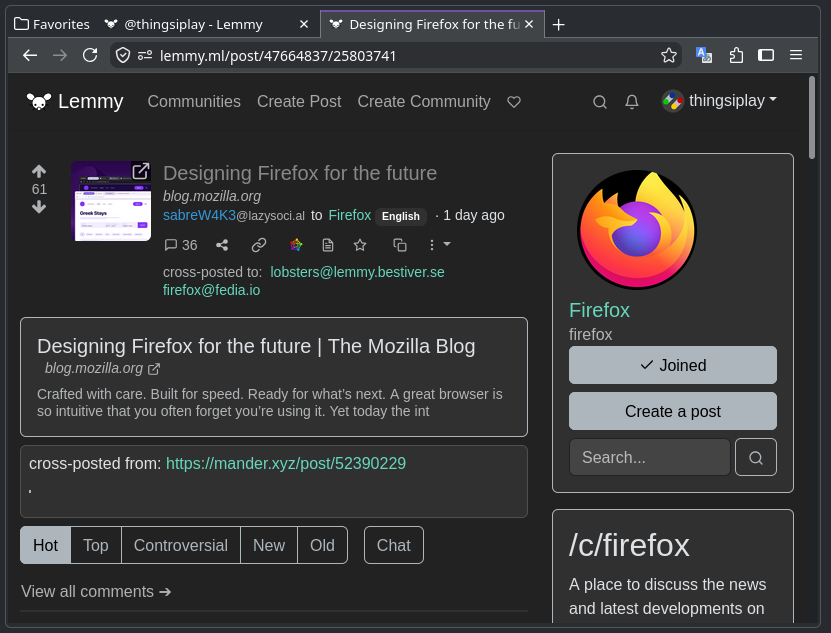Screen dimensions: 831x633
Task: Switch comments to Chat view
Action: [394, 545]
